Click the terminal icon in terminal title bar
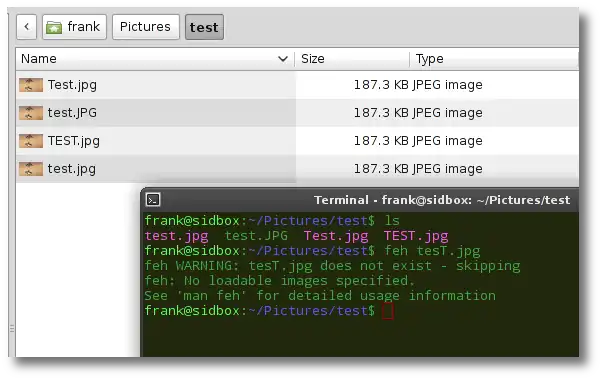Viewport: 602px width, 380px height. pos(153,200)
